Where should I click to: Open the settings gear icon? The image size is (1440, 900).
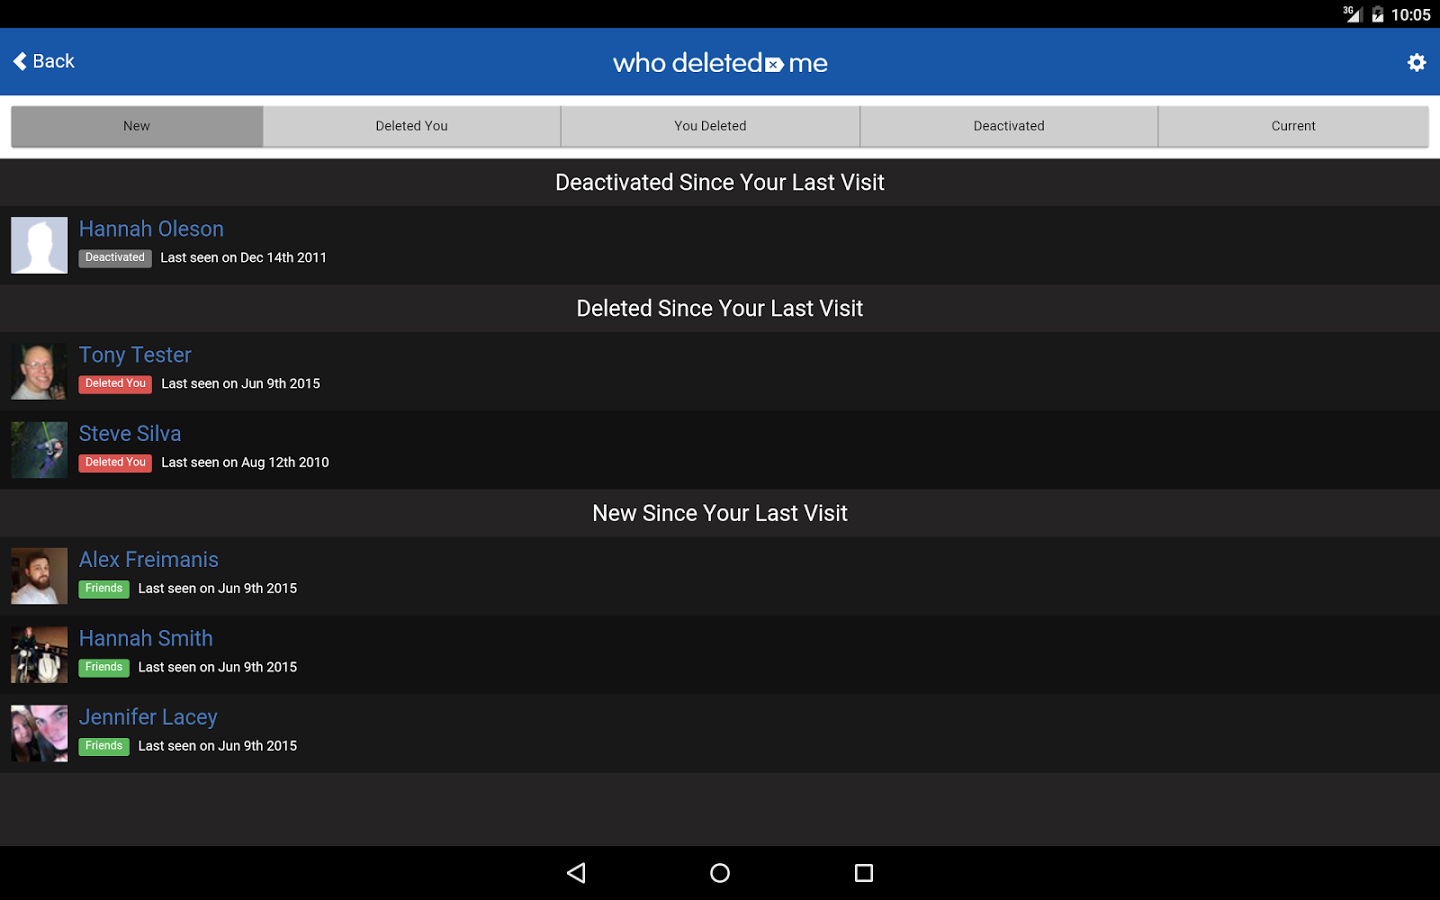point(1416,62)
